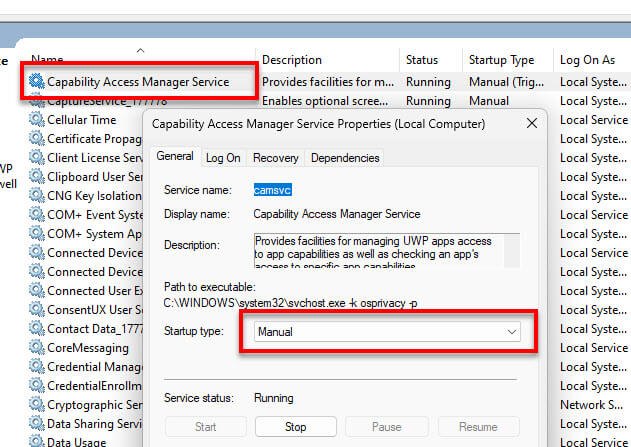The width and height of the screenshot is (631, 447).
Task: Click the svchost.exe executable path text
Action: point(291,303)
